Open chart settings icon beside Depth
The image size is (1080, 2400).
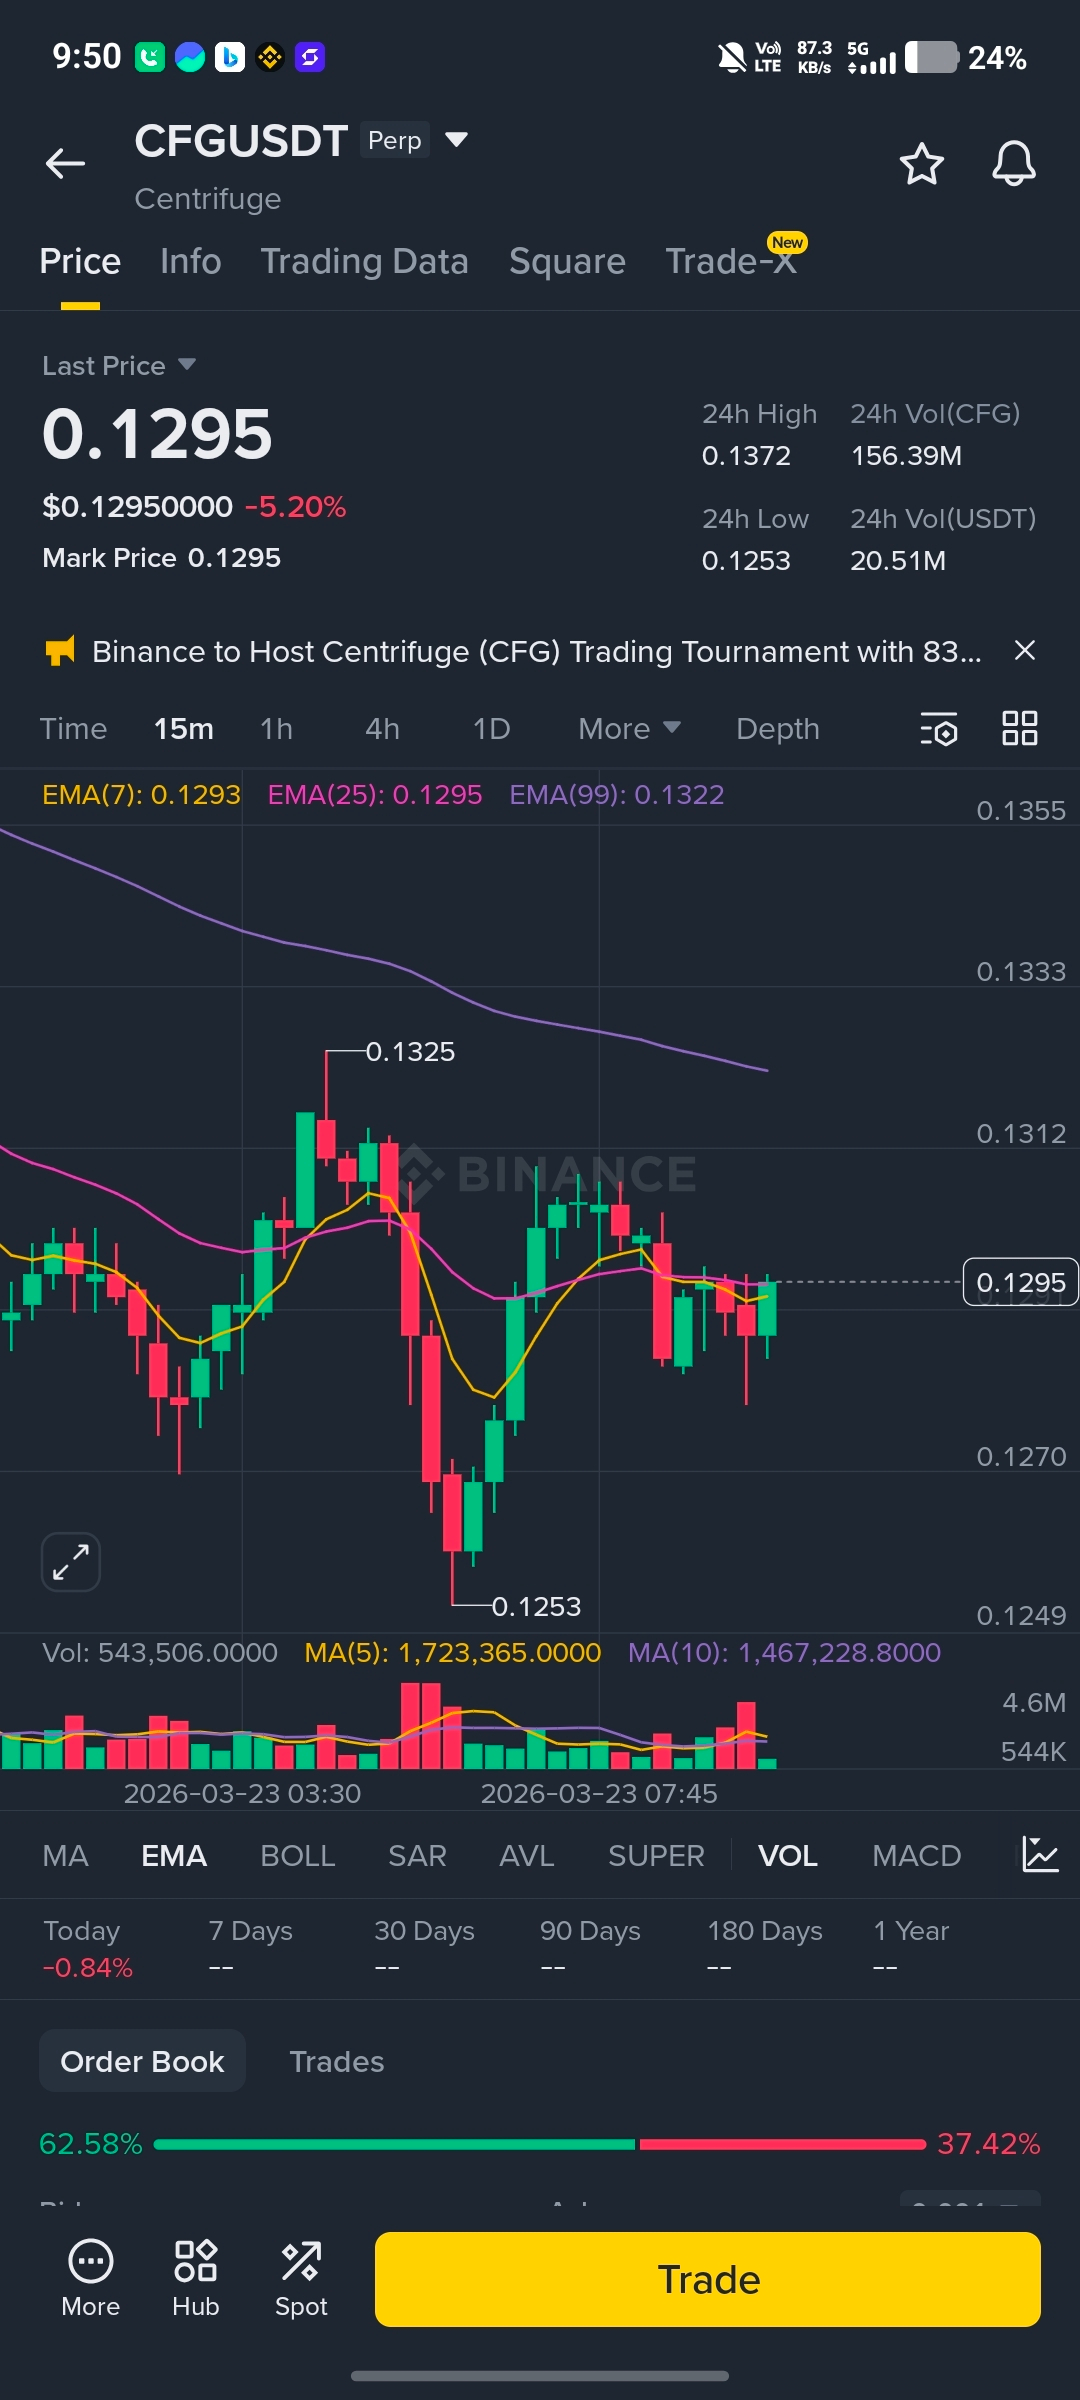(939, 729)
